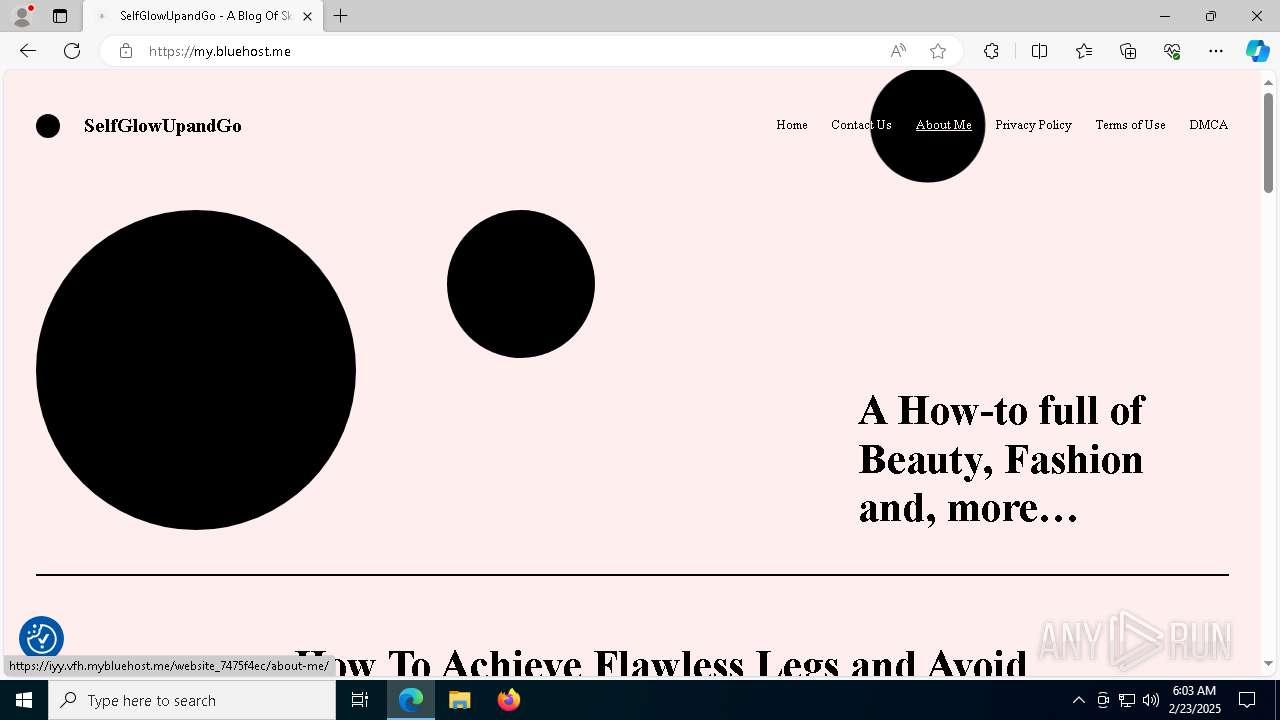Open browser profile icon

tap(22, 16)
